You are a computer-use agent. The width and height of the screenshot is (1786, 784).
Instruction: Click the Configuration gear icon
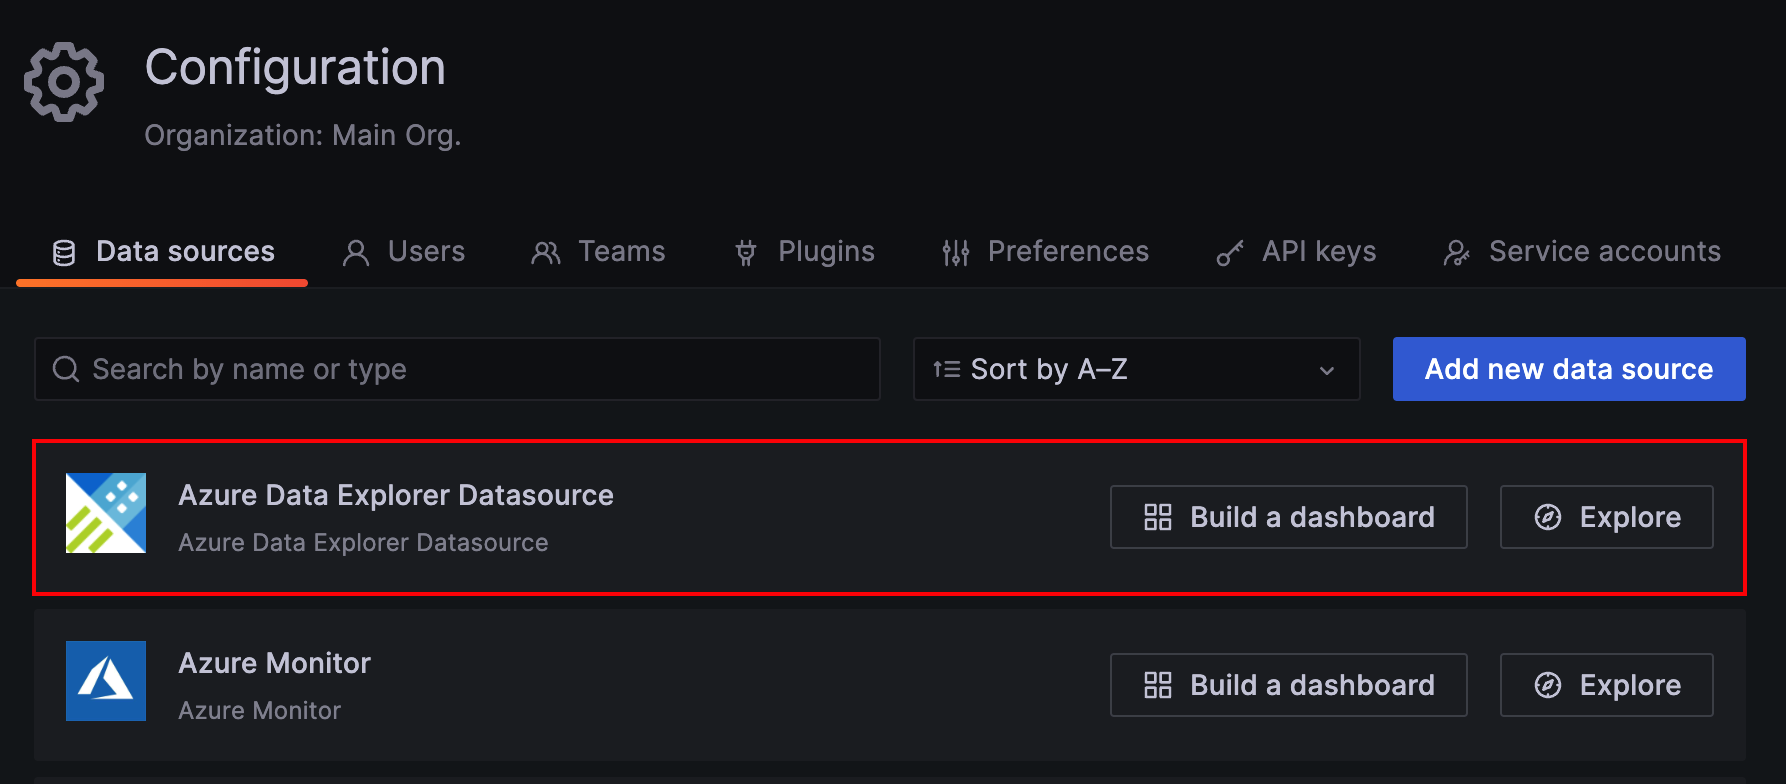(64, 82)
